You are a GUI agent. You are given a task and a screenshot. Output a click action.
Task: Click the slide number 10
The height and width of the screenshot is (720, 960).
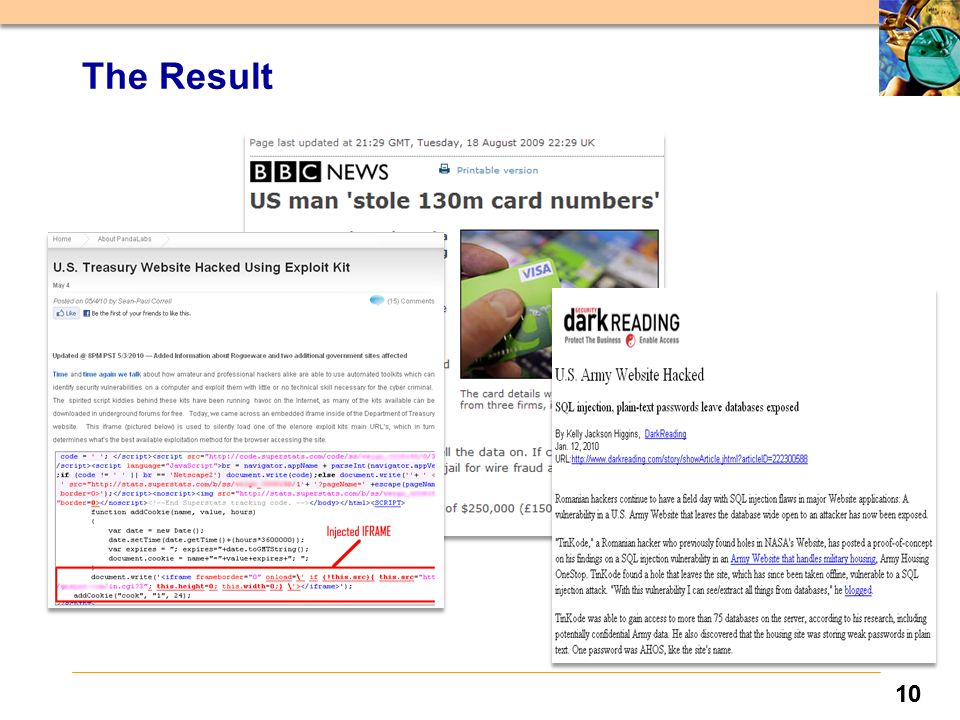click(x=908, y=694)
